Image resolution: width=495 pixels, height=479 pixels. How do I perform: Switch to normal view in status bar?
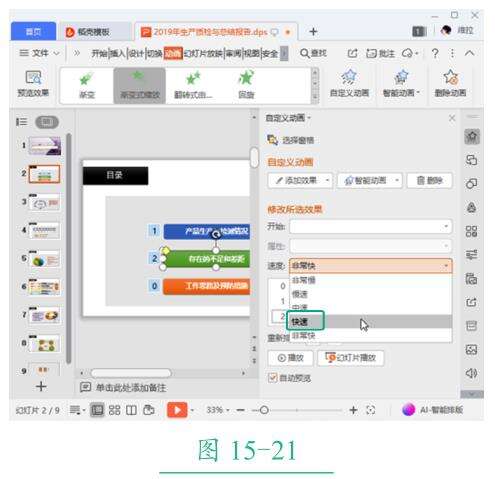[97, 410]
